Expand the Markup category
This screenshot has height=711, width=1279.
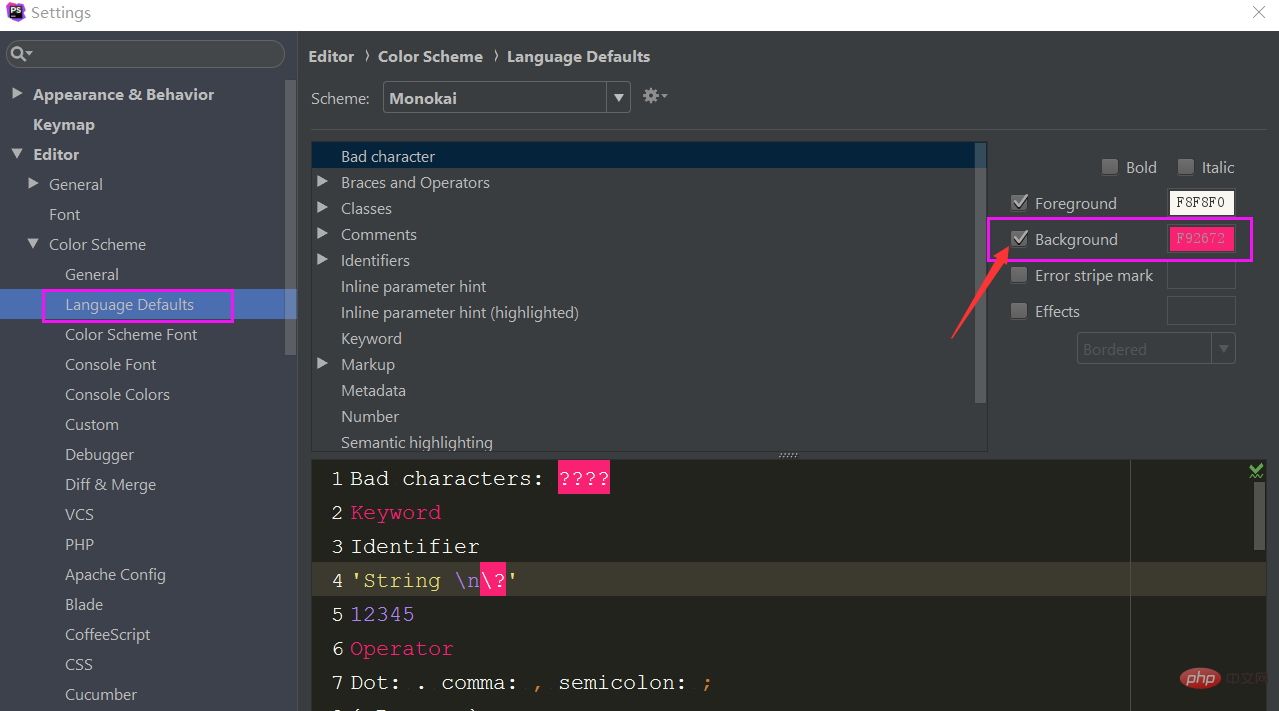click(323, 364)
